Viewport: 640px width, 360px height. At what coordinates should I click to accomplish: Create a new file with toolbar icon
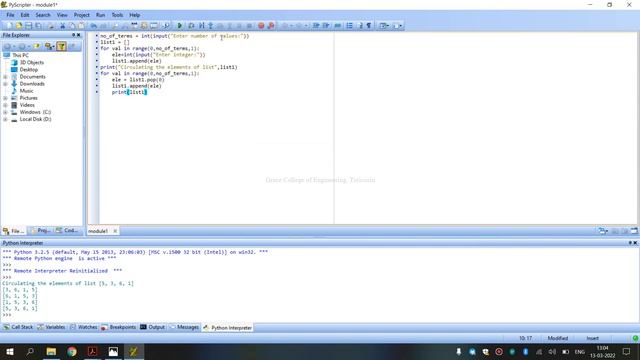(x=9, y=26)
